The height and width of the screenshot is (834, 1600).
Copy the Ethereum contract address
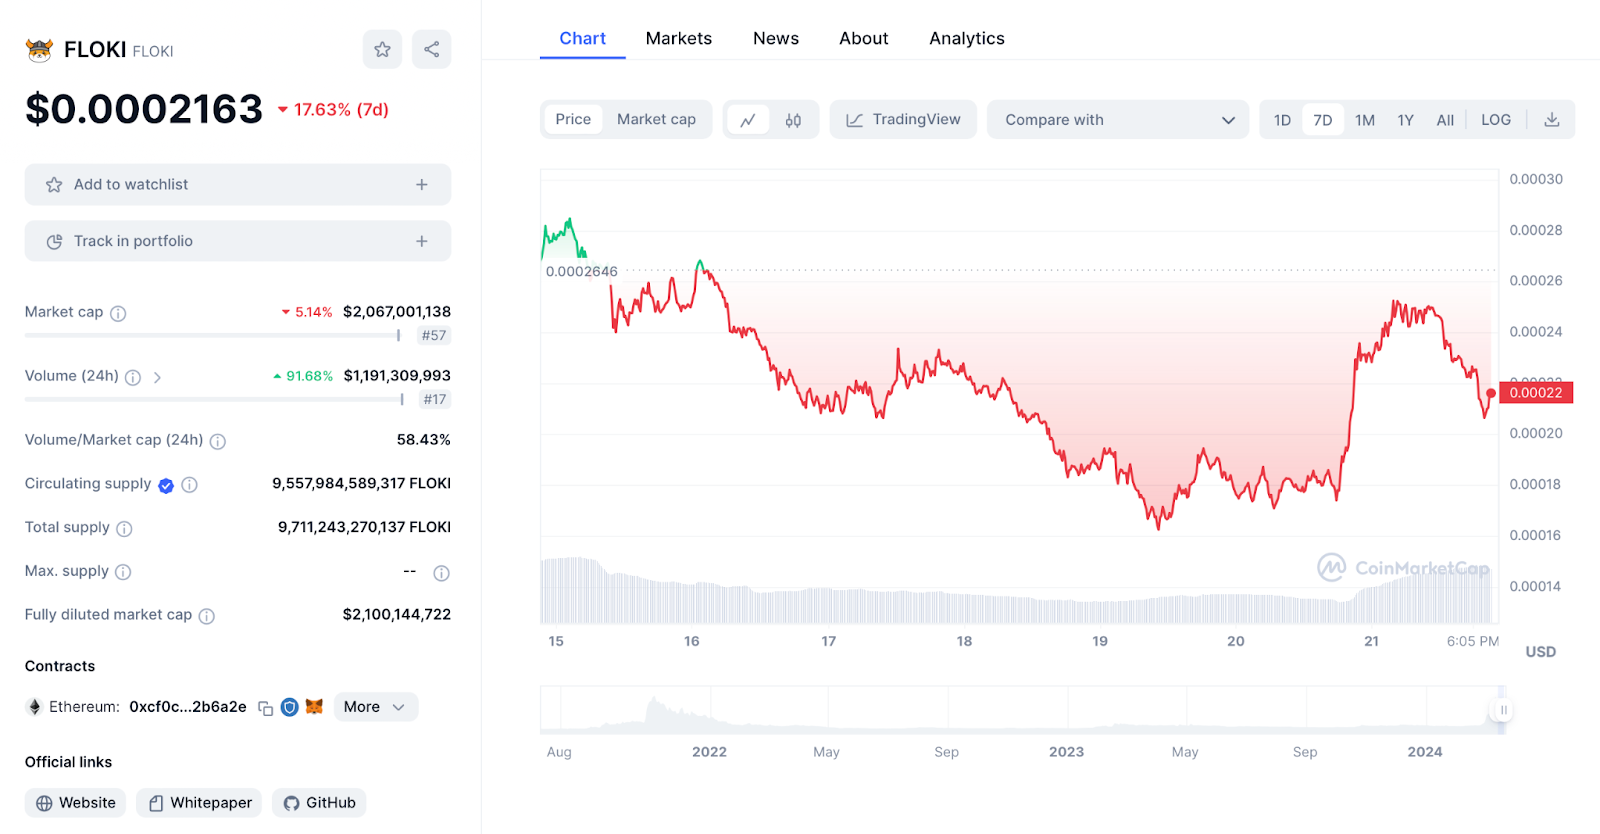[266, 708]
